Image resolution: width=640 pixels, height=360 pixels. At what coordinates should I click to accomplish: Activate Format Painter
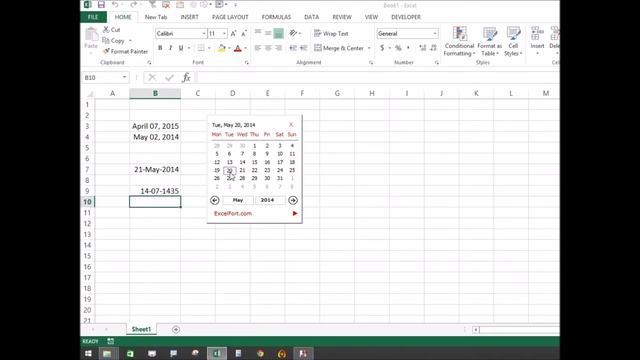[x=125, y=51]
